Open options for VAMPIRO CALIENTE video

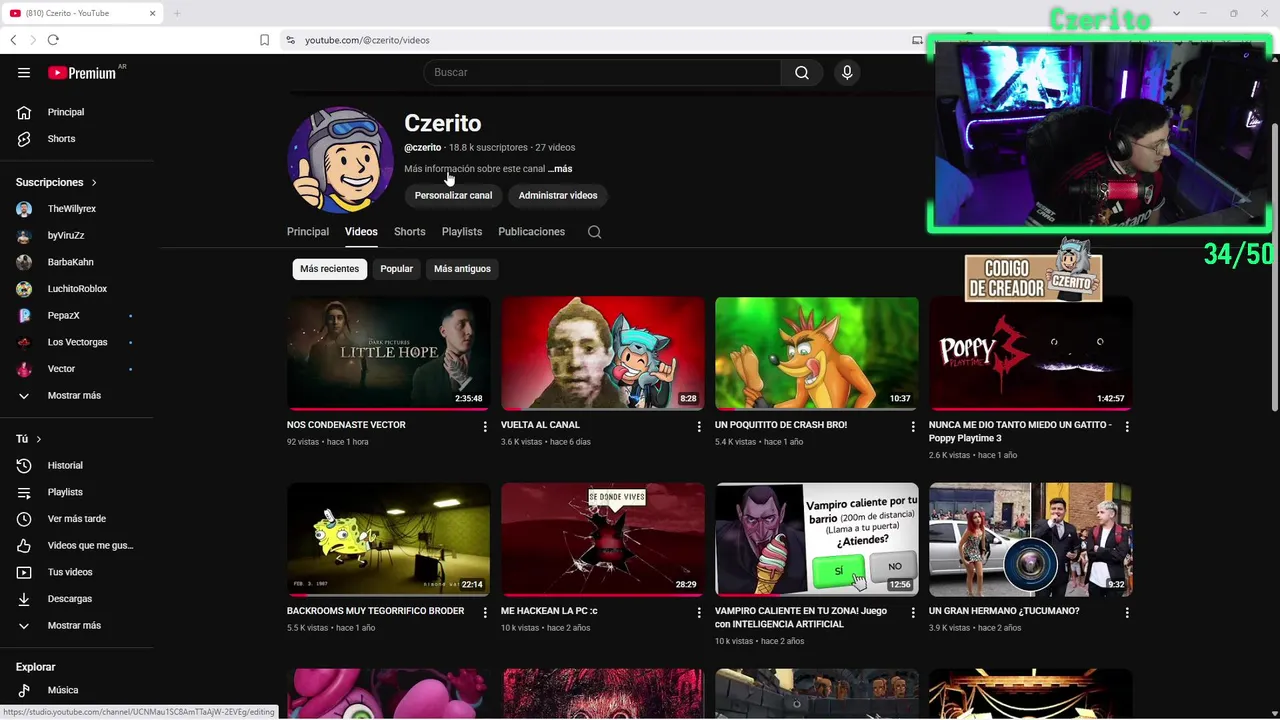913,613
